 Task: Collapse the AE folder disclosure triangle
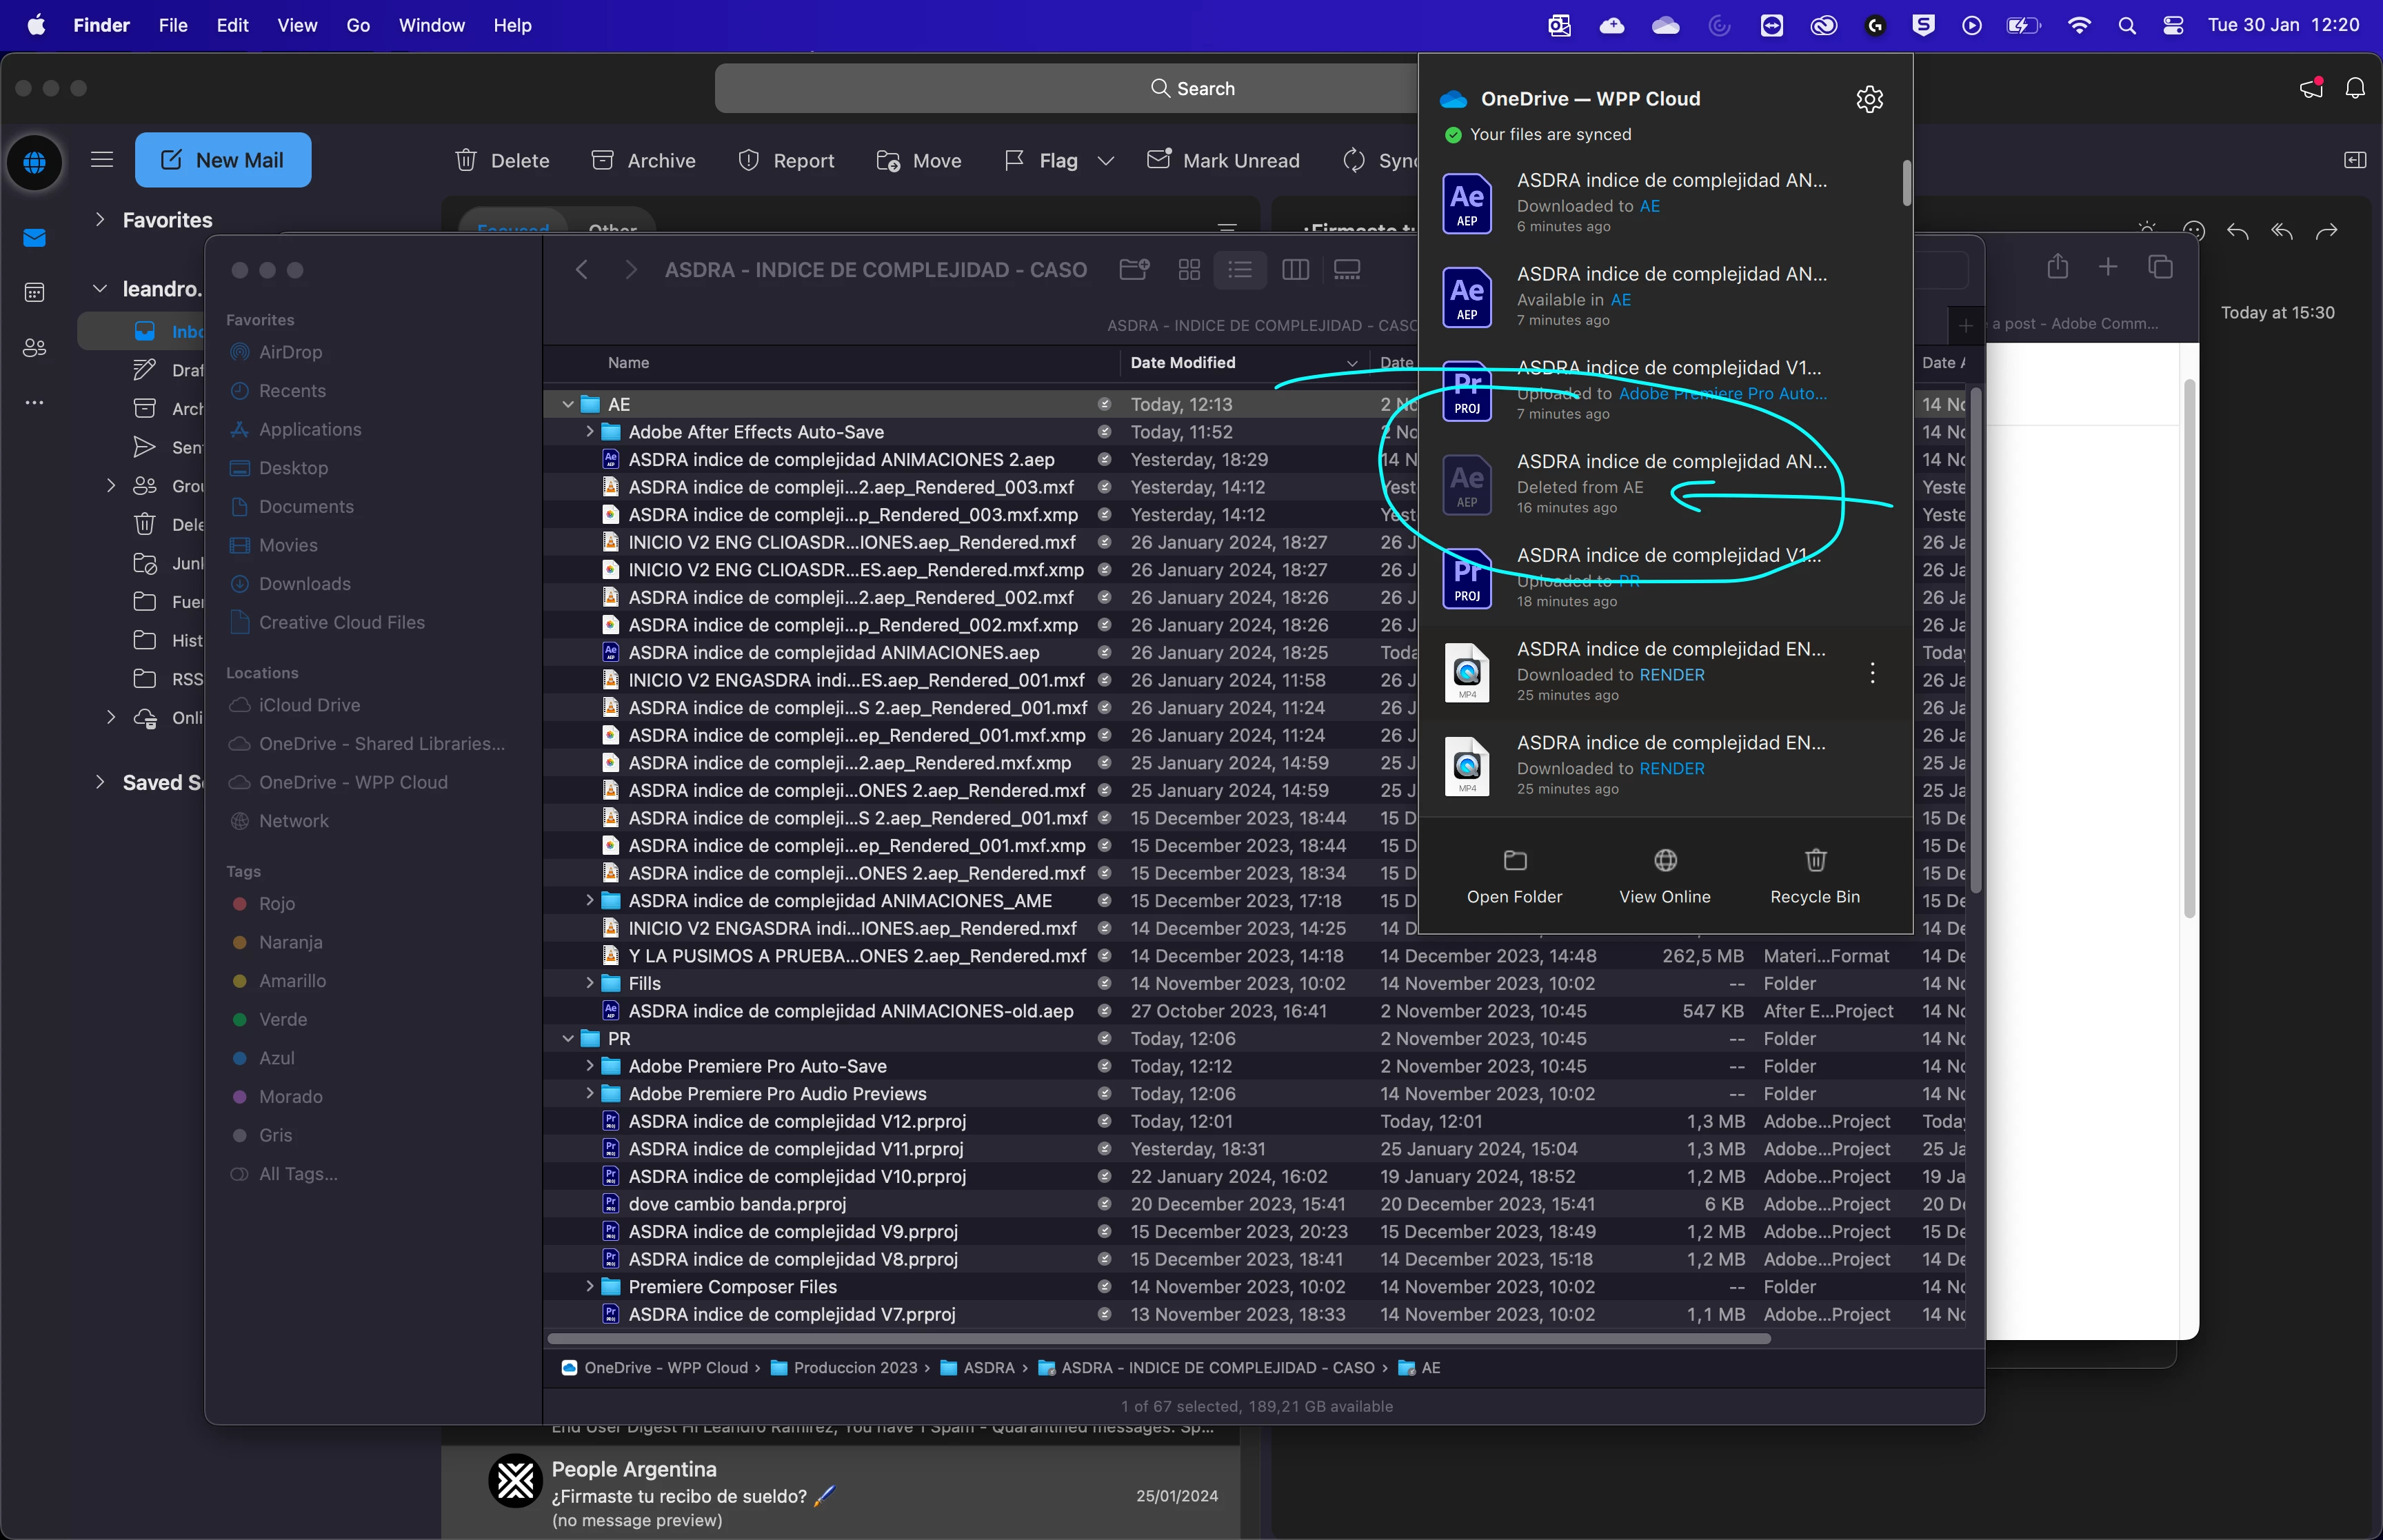click(x=568, y=405)
